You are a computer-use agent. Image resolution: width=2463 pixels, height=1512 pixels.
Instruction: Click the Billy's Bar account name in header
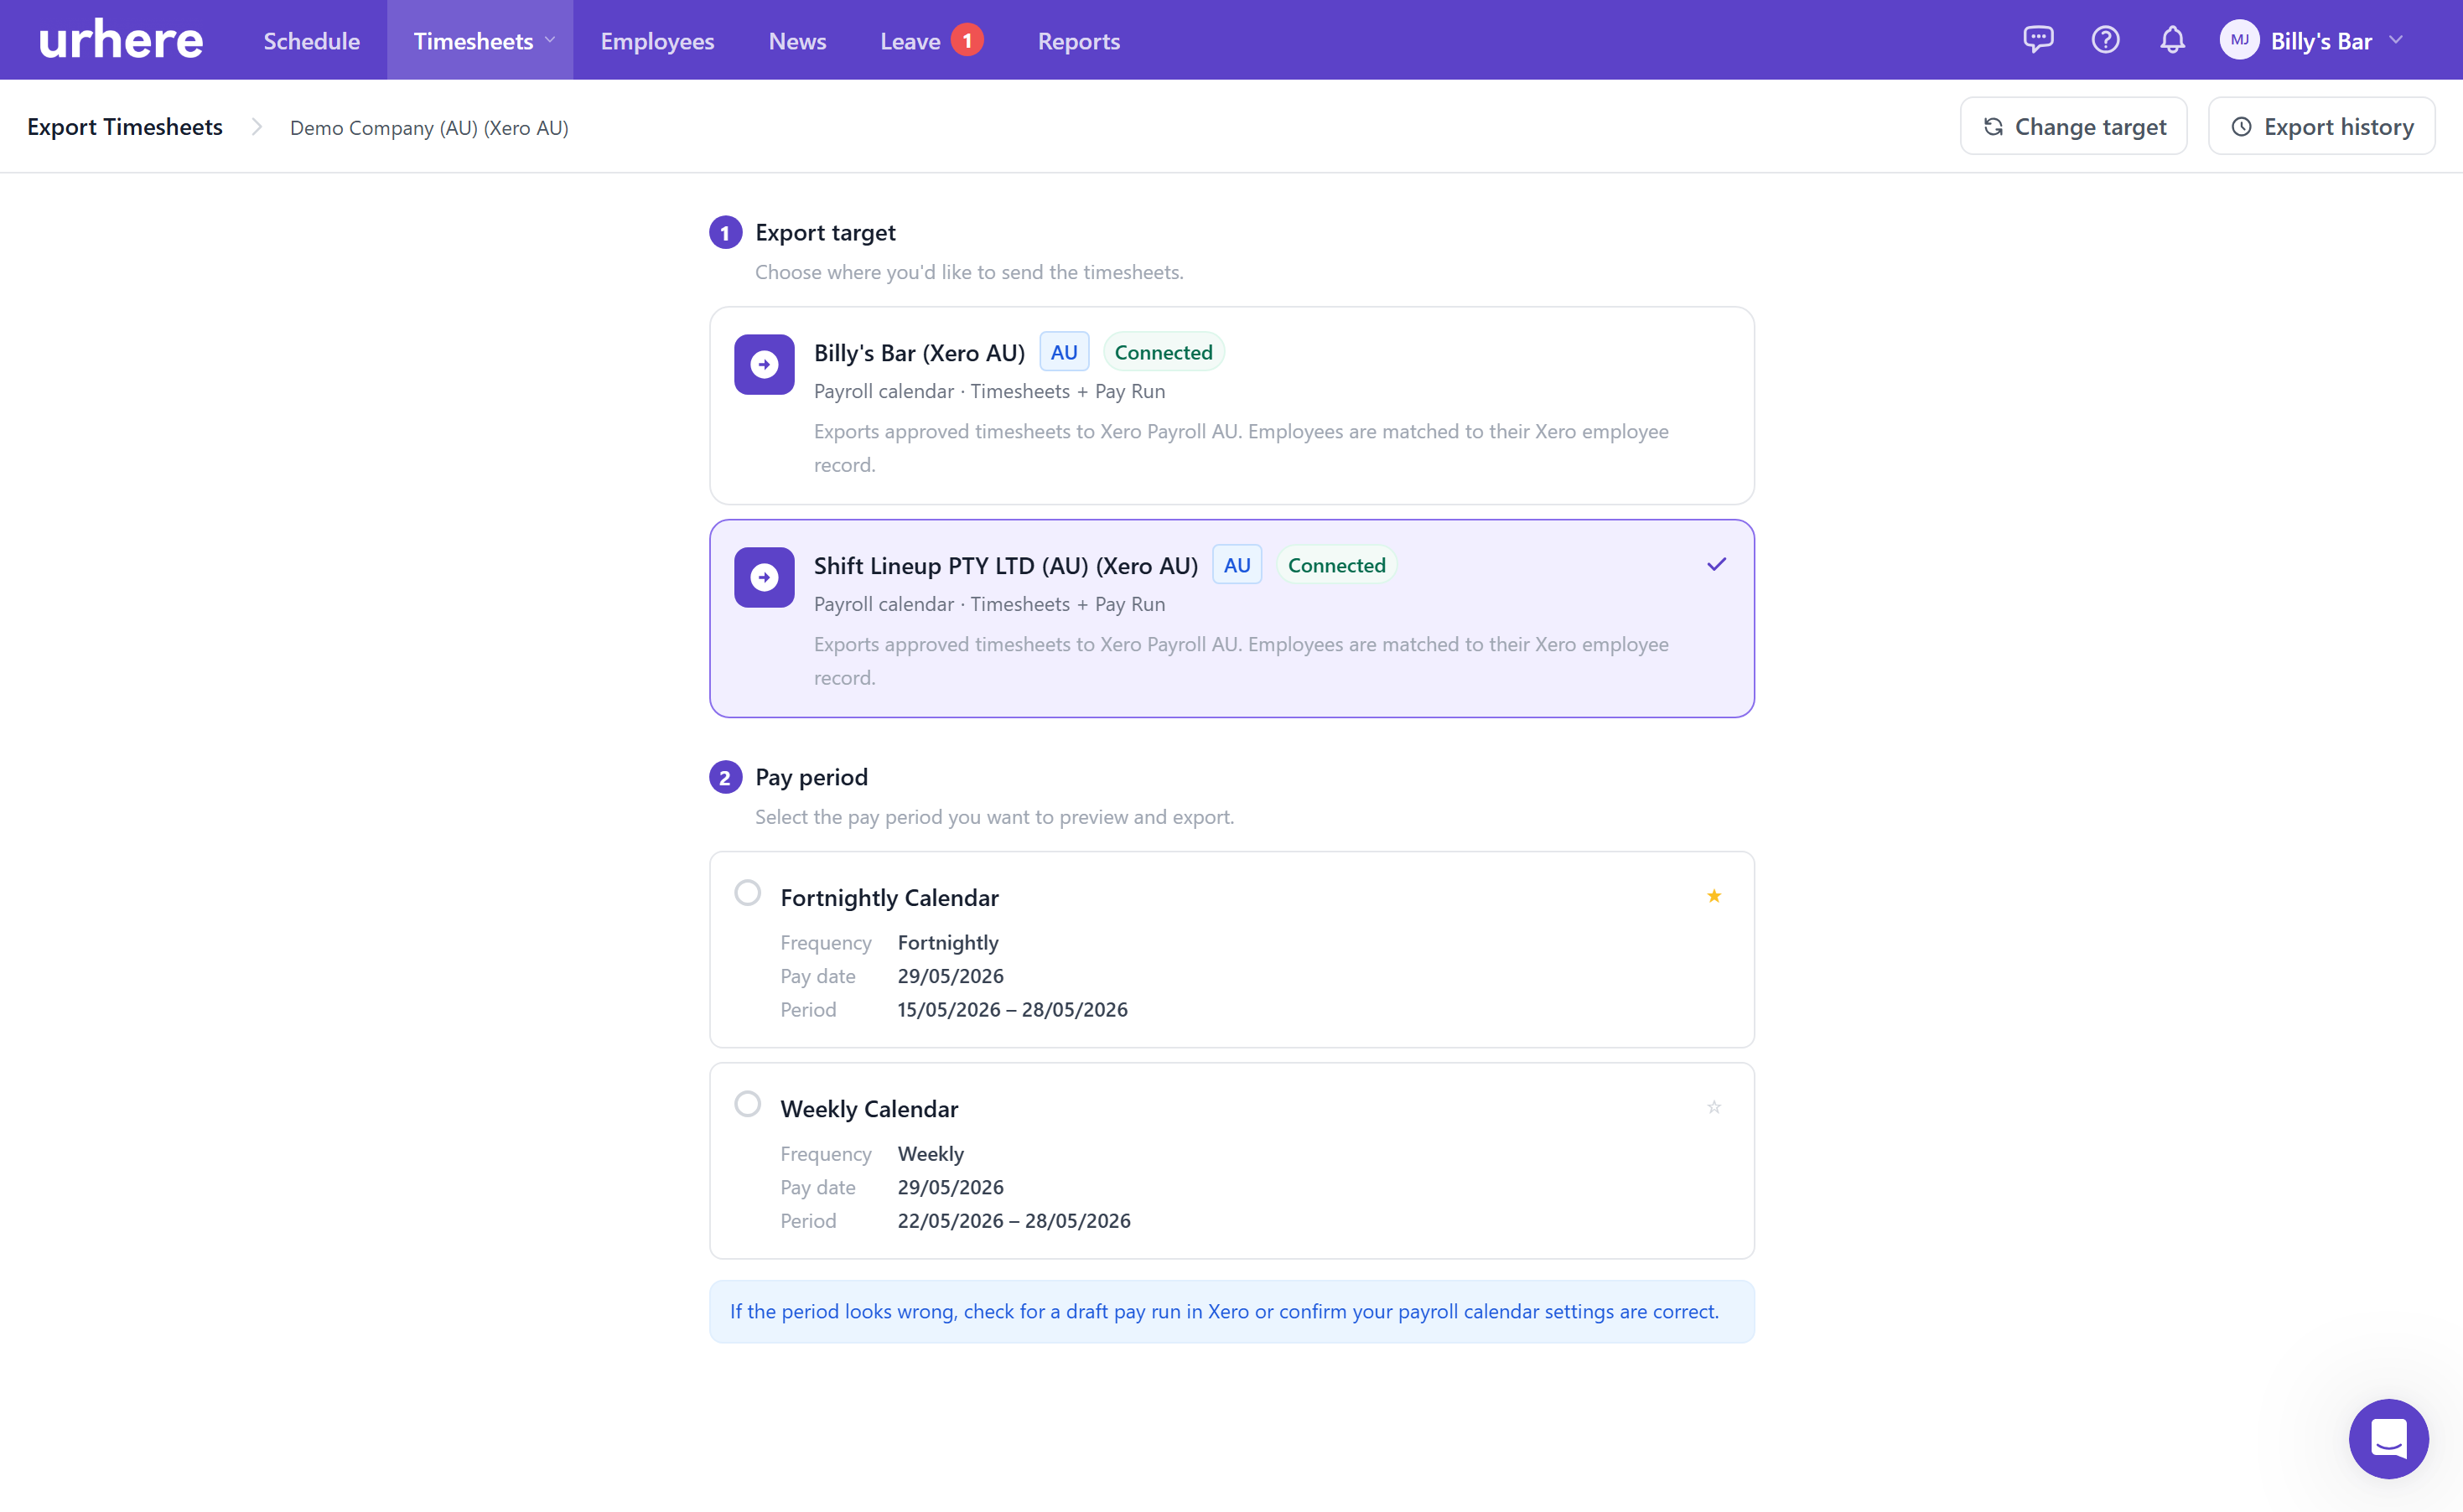(2320, 41)
